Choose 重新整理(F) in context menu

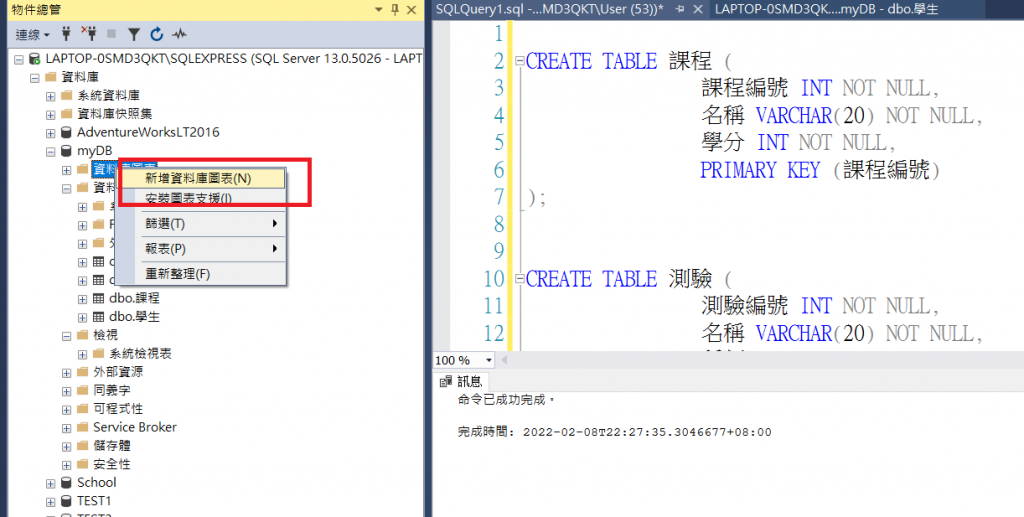click(x=202, y=274)
